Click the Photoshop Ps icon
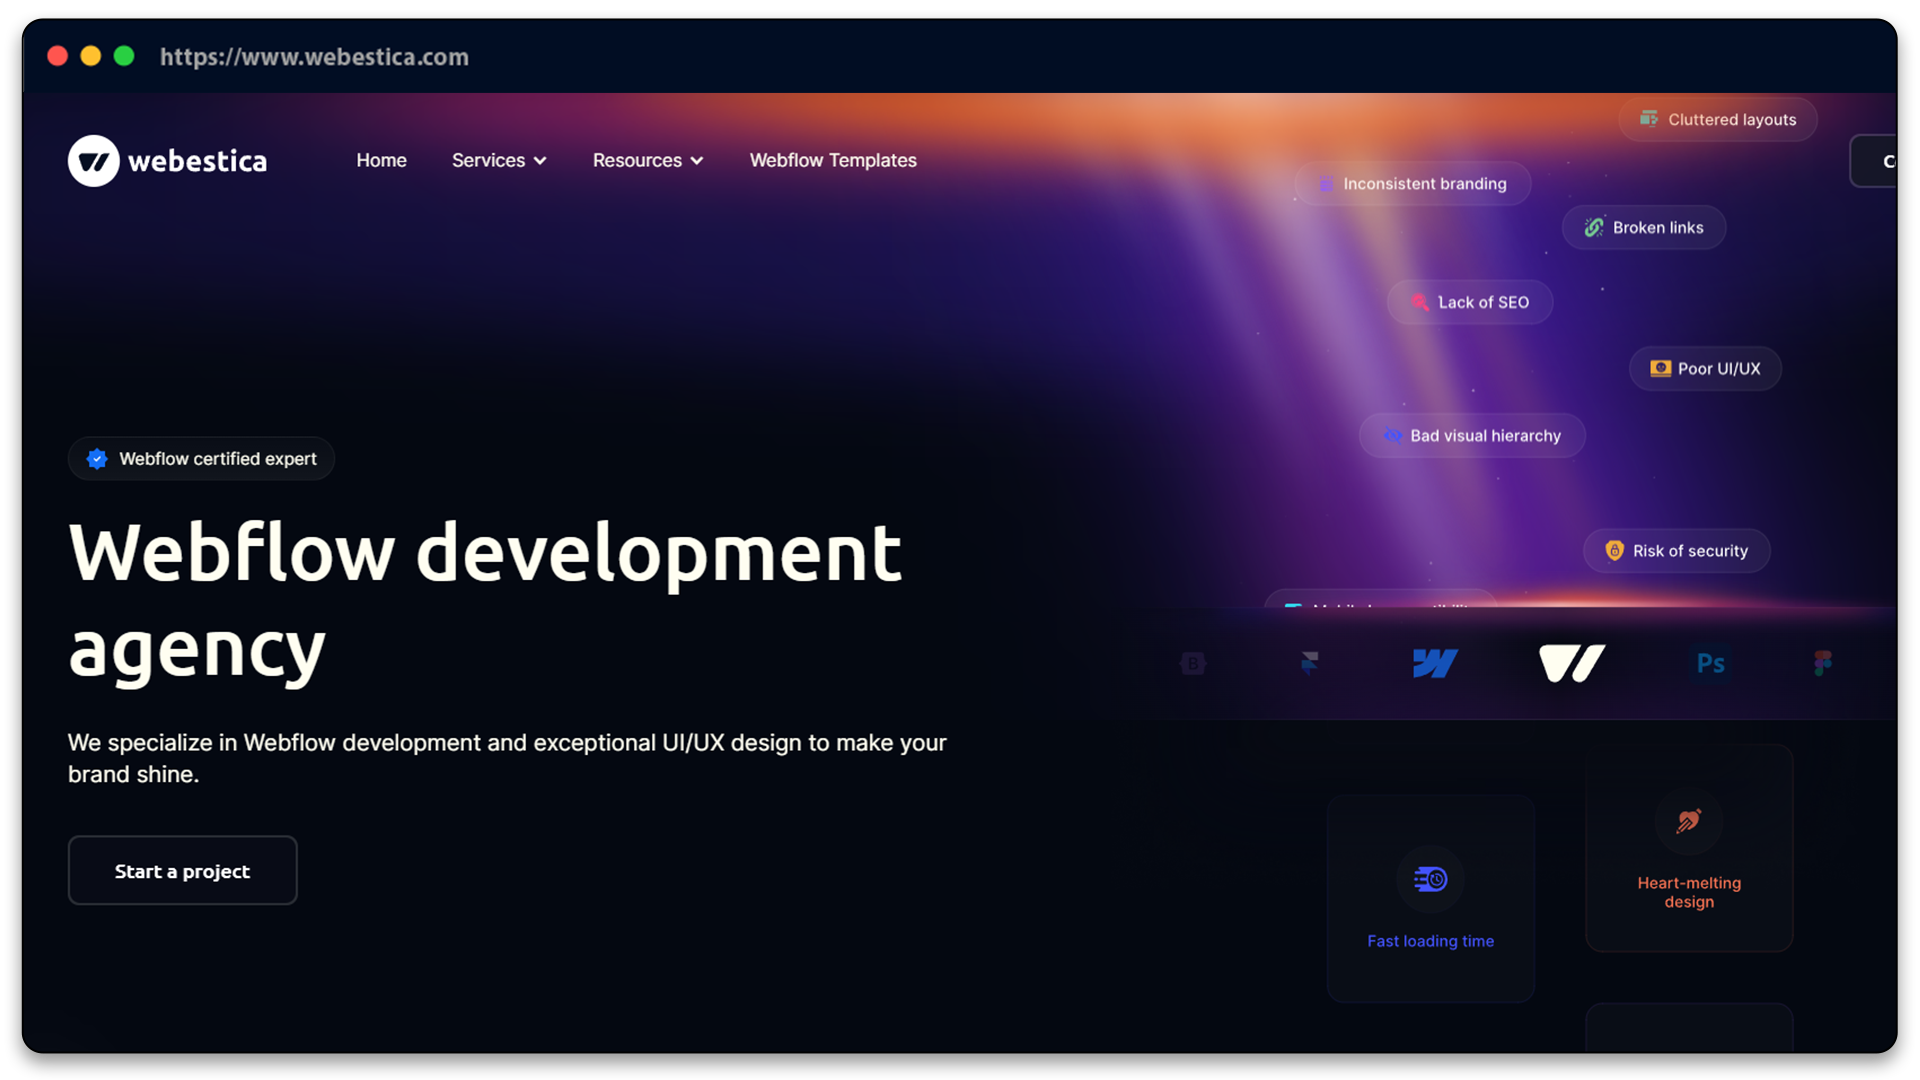The height and width of the screenshot is (1080, 1920). 1711,663
